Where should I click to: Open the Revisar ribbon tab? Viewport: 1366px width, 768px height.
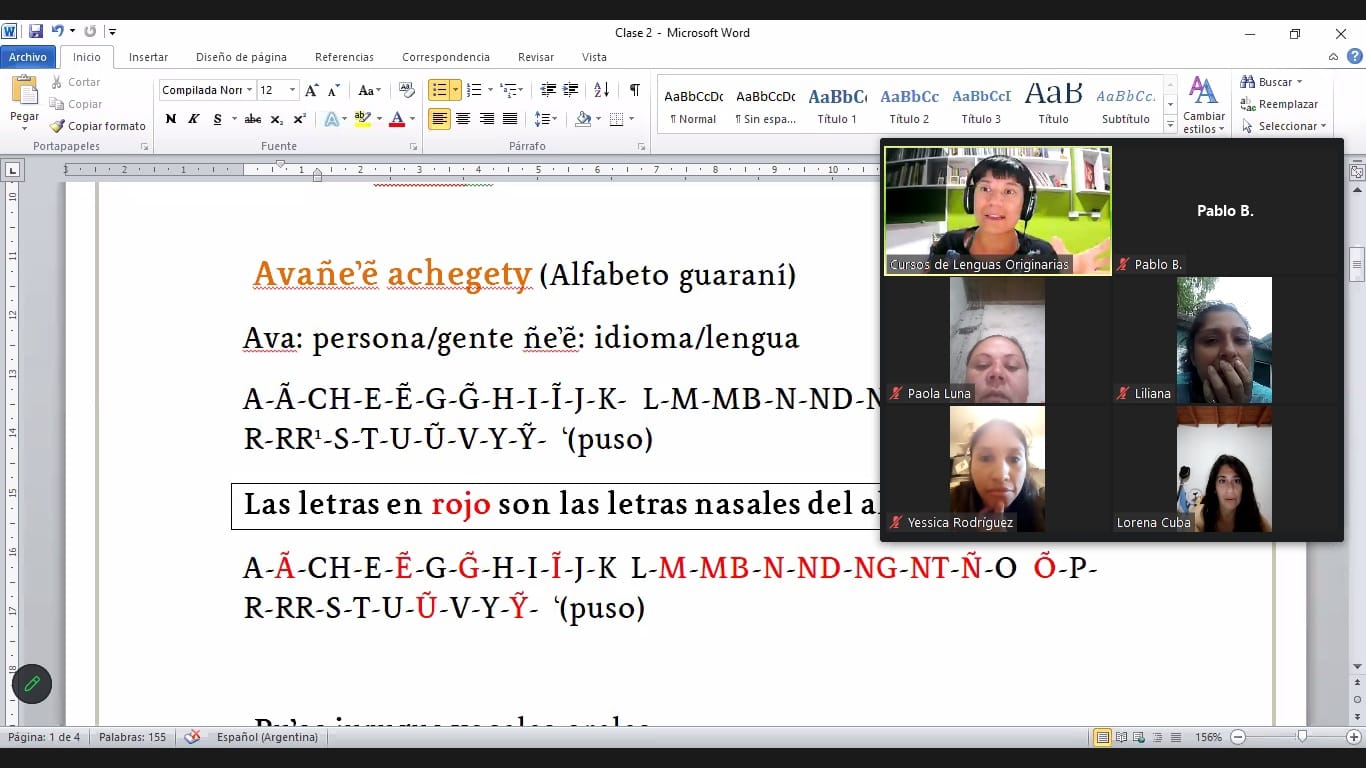(535, 57)
